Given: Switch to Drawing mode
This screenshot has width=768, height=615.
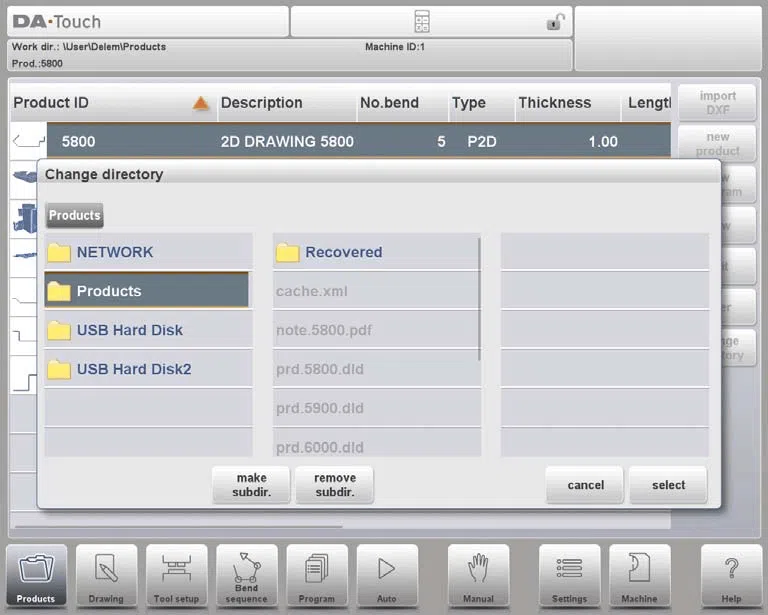Looking at the screenshot, I should [x=106, y=576].
